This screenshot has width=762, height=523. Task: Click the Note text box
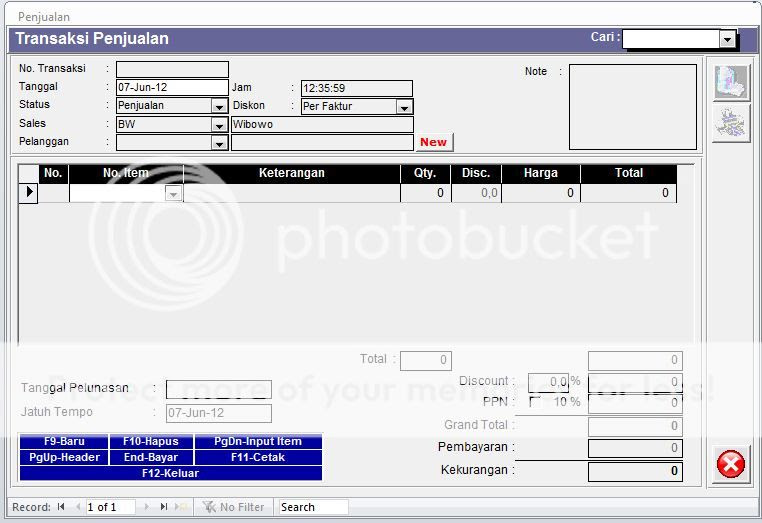(x=633, y=107)
